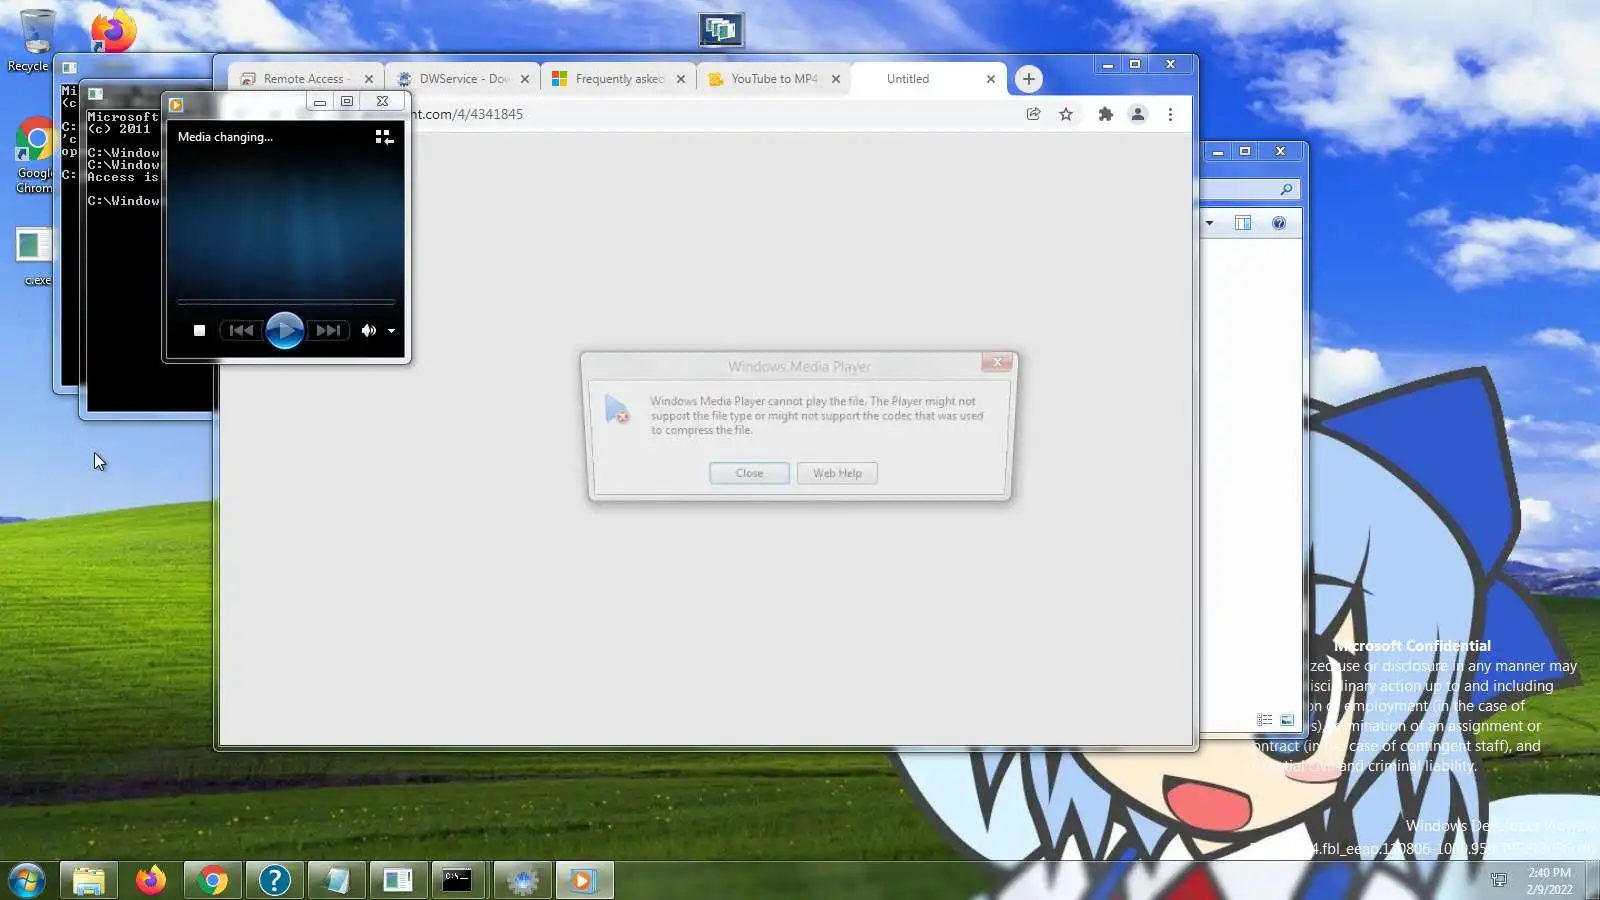Click the Media Player seek bar
1600x900 pixels.
[286, 301]
